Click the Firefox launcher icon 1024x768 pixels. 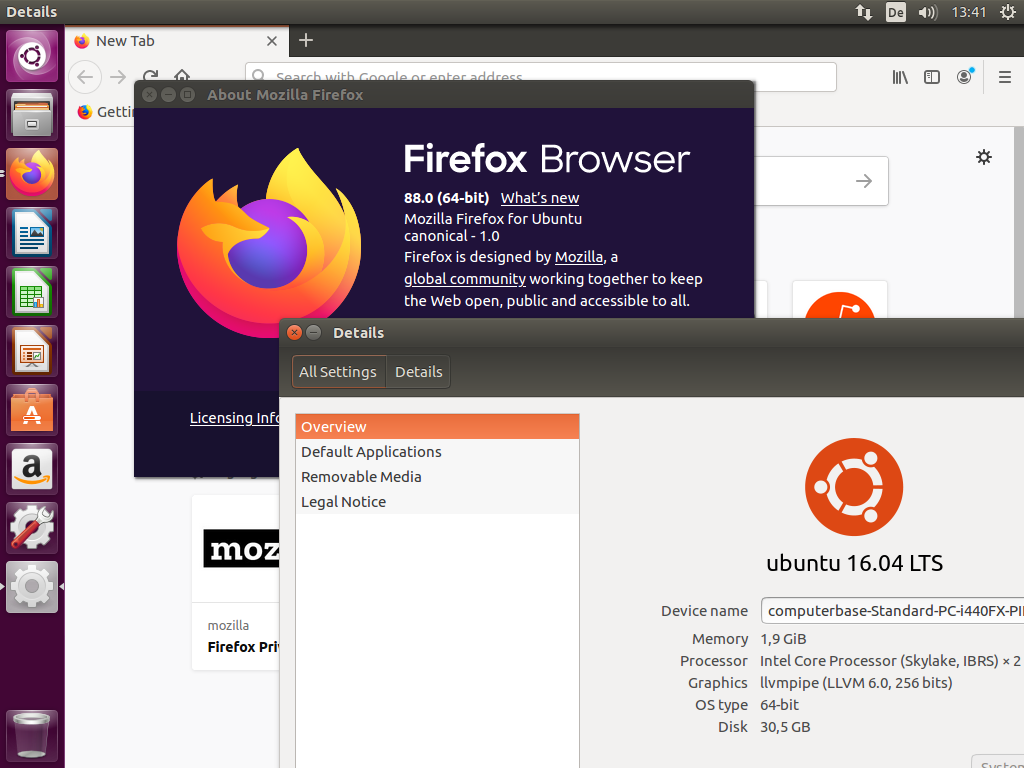click(x=32, y=174)
